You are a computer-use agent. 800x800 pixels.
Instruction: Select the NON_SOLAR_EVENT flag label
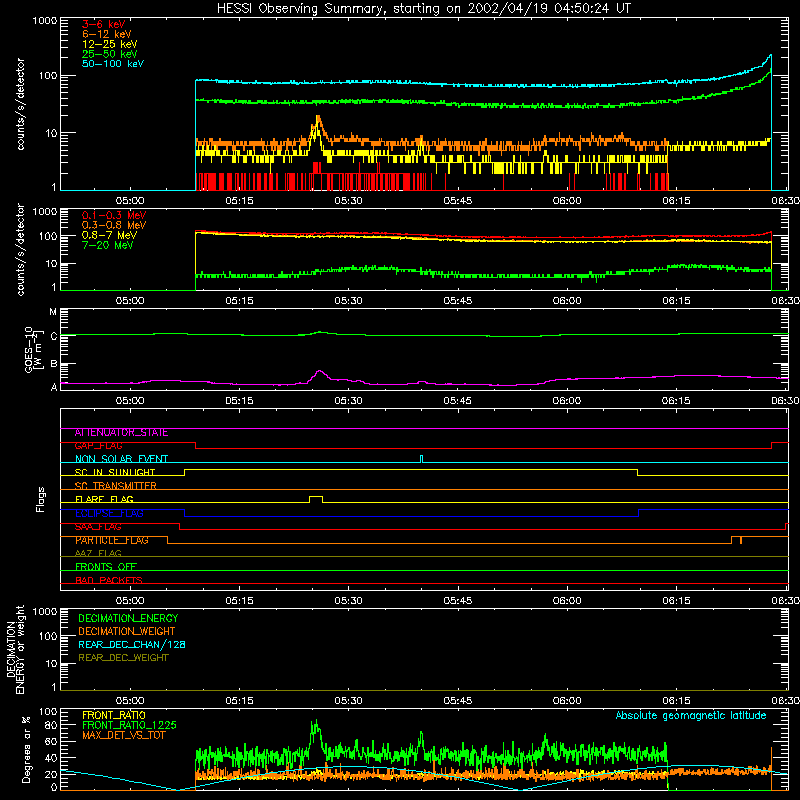(x=121, y=459)
